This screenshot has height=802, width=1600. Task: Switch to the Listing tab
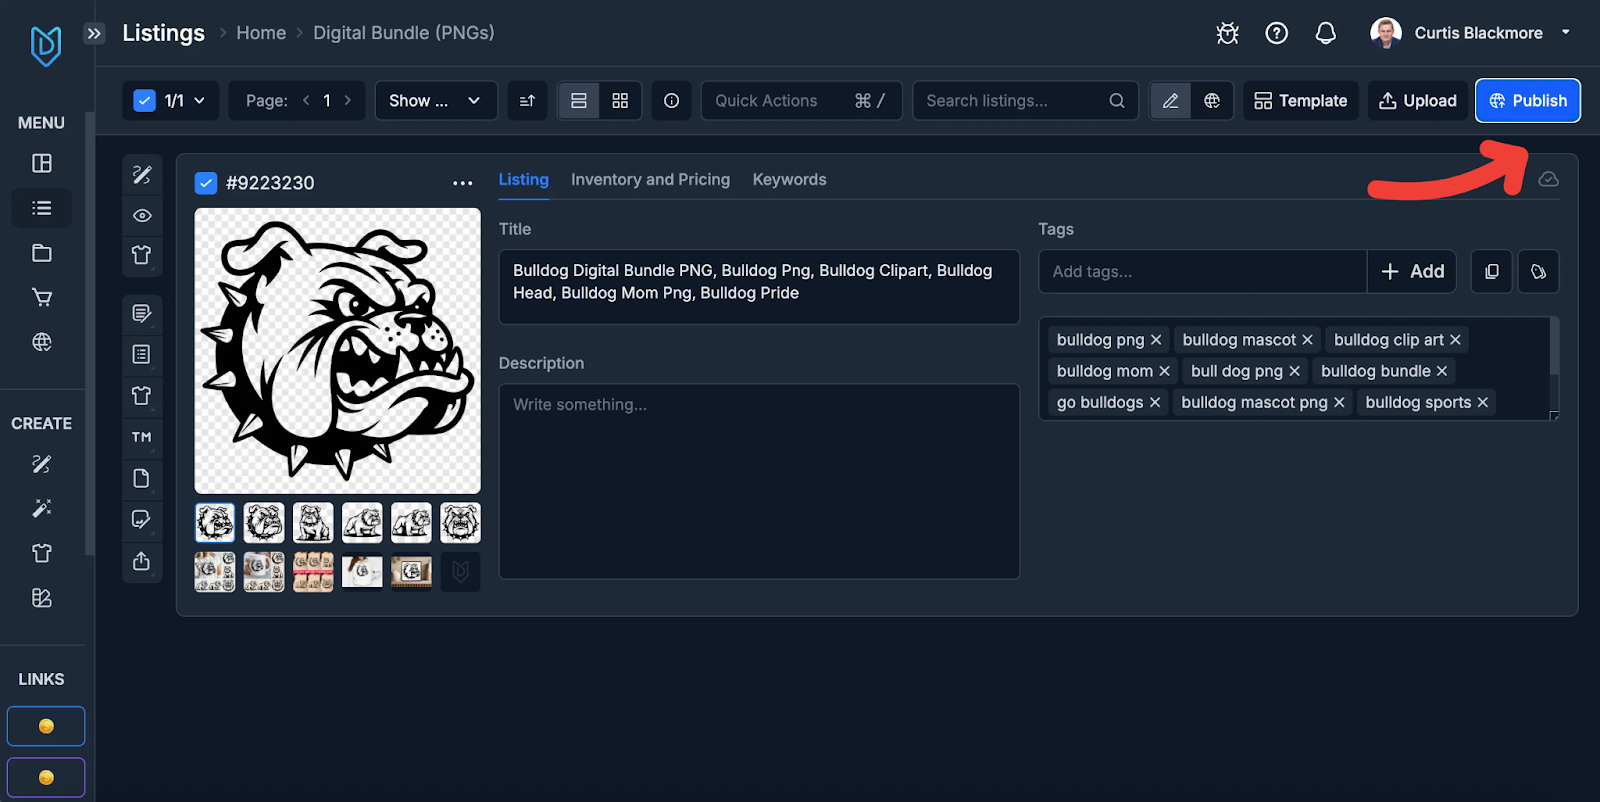(524, 179)
